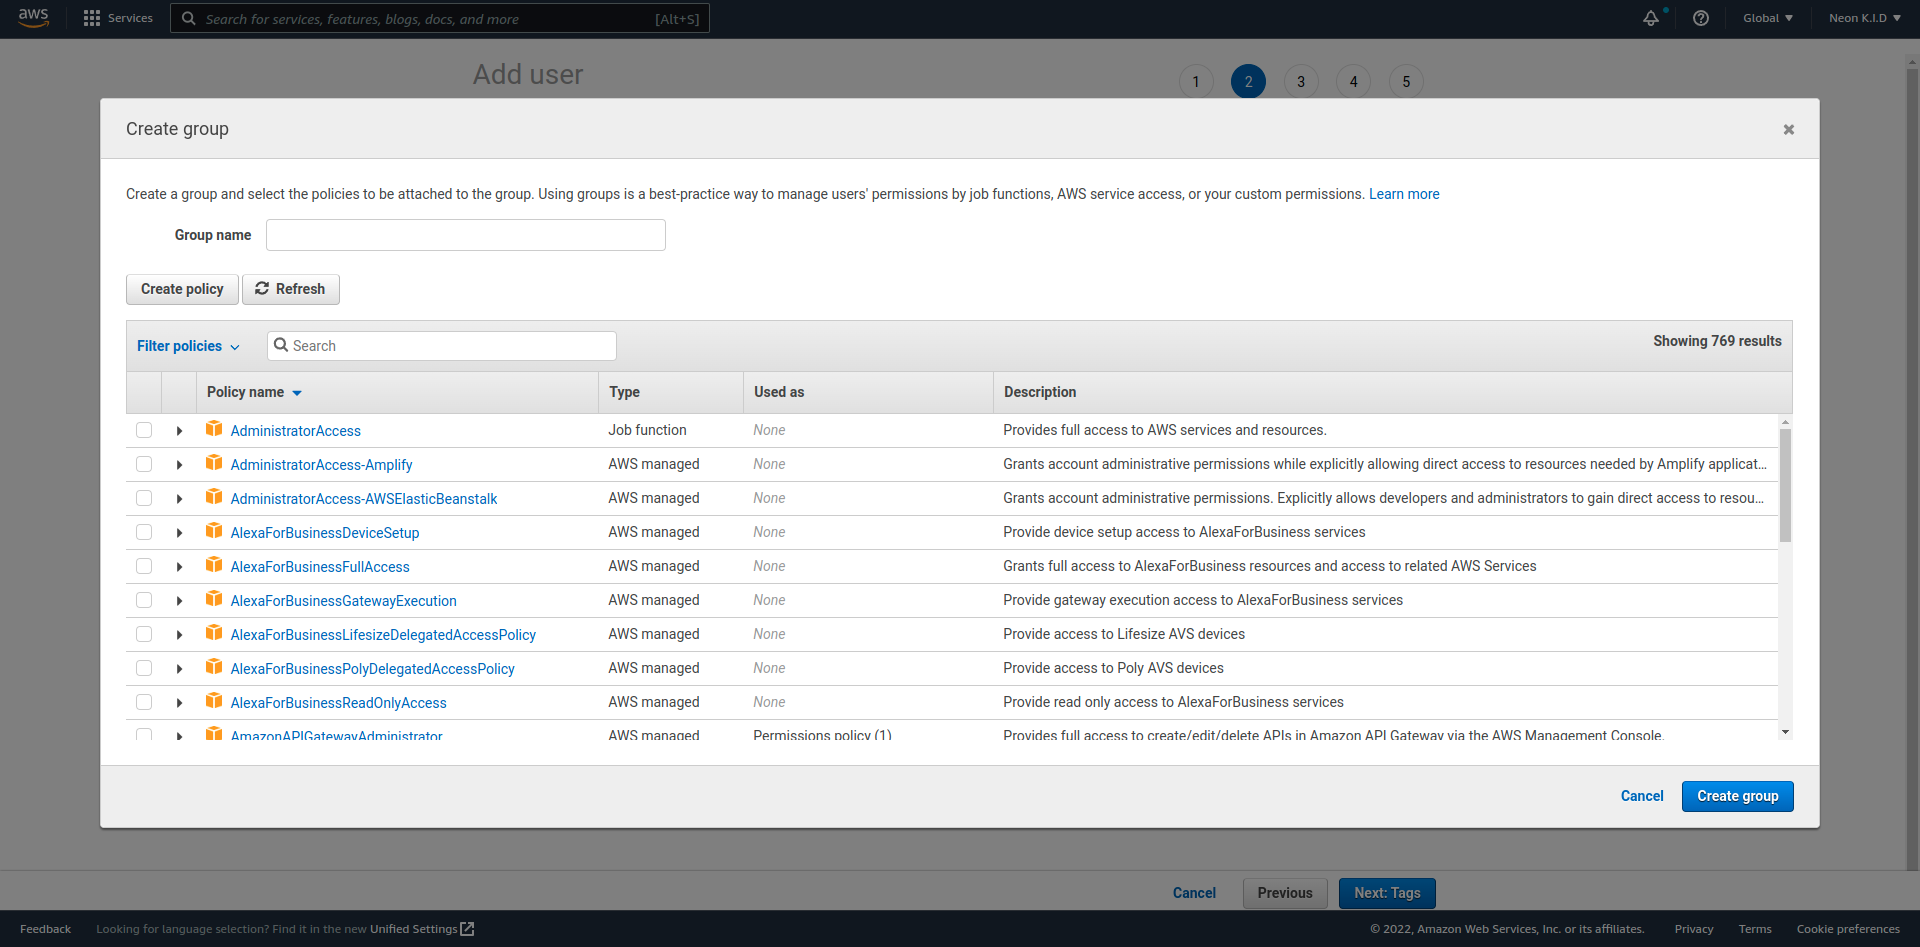Screen dimensions: 1920x947
Task: Open the help question mark icon
Action: click(1701, 18)
